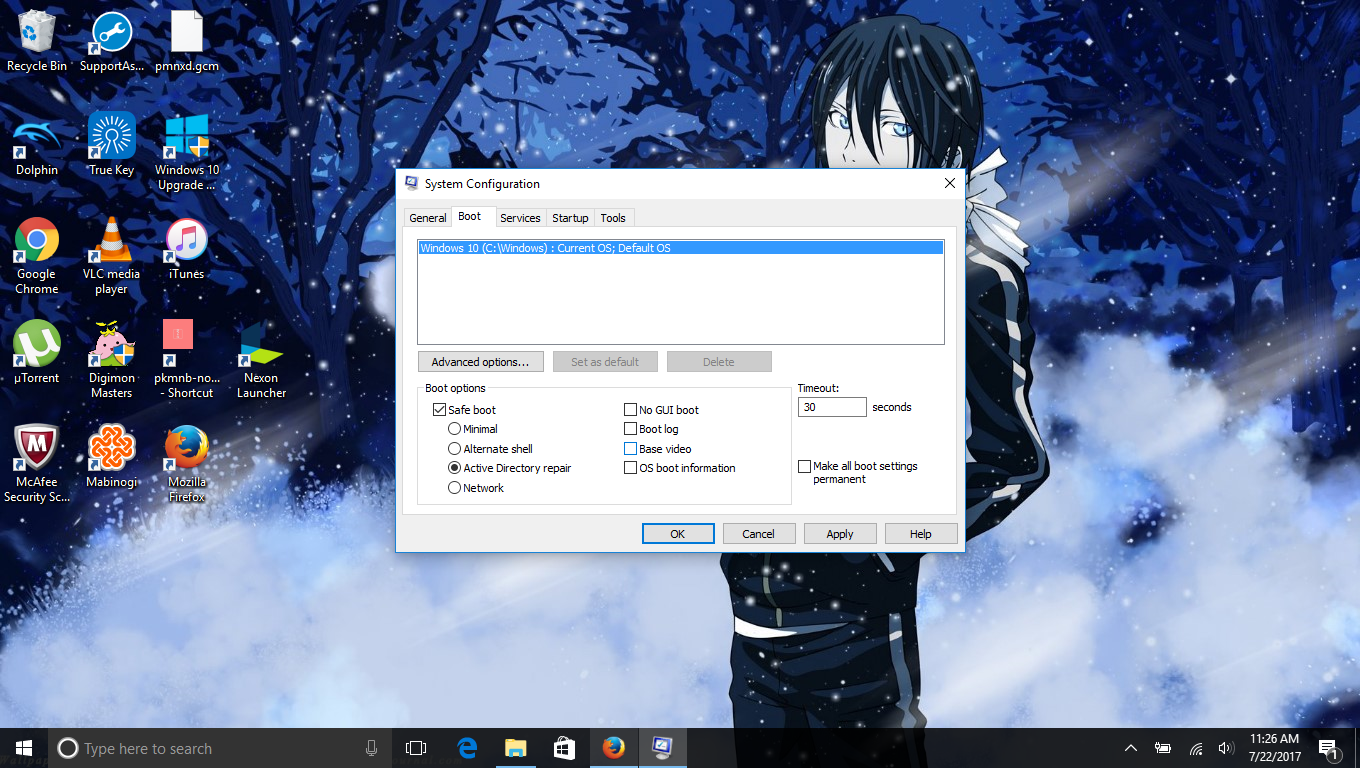The image size is (1360, 768).
Task: Edit the Timeout seconds value
Action: [832, 407]
